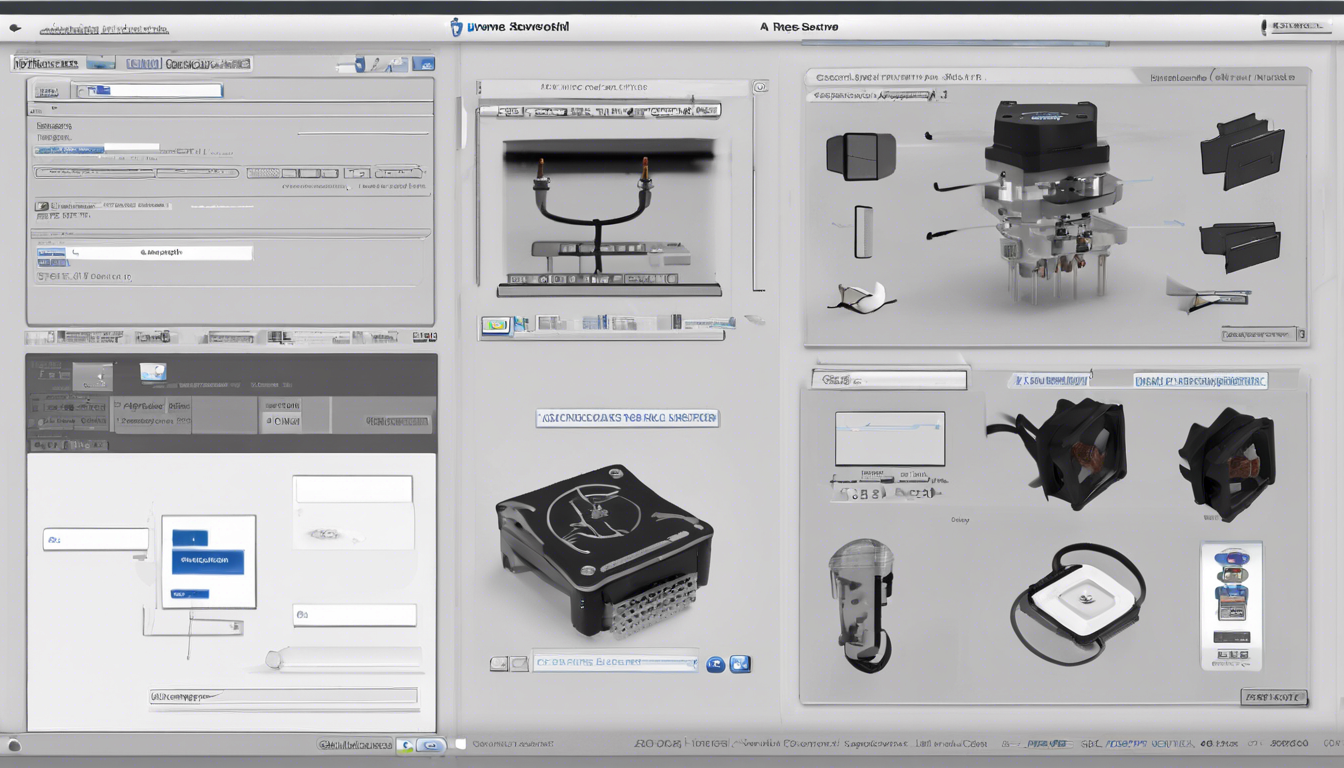Click the labeled button in the status bar
The width and height of the screenshot is (1344, 768).
355,745
